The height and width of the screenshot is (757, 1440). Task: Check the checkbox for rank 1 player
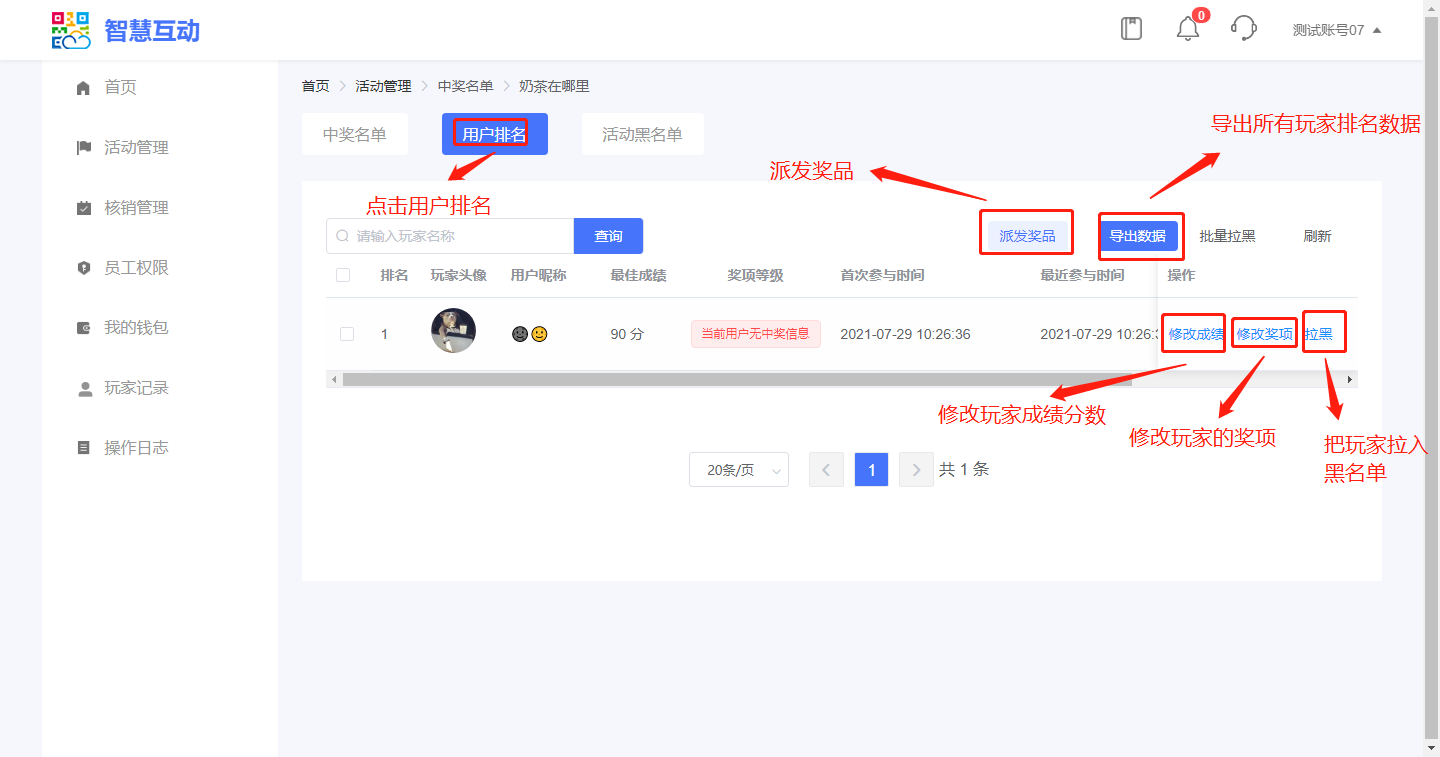(x=347, y=334)
